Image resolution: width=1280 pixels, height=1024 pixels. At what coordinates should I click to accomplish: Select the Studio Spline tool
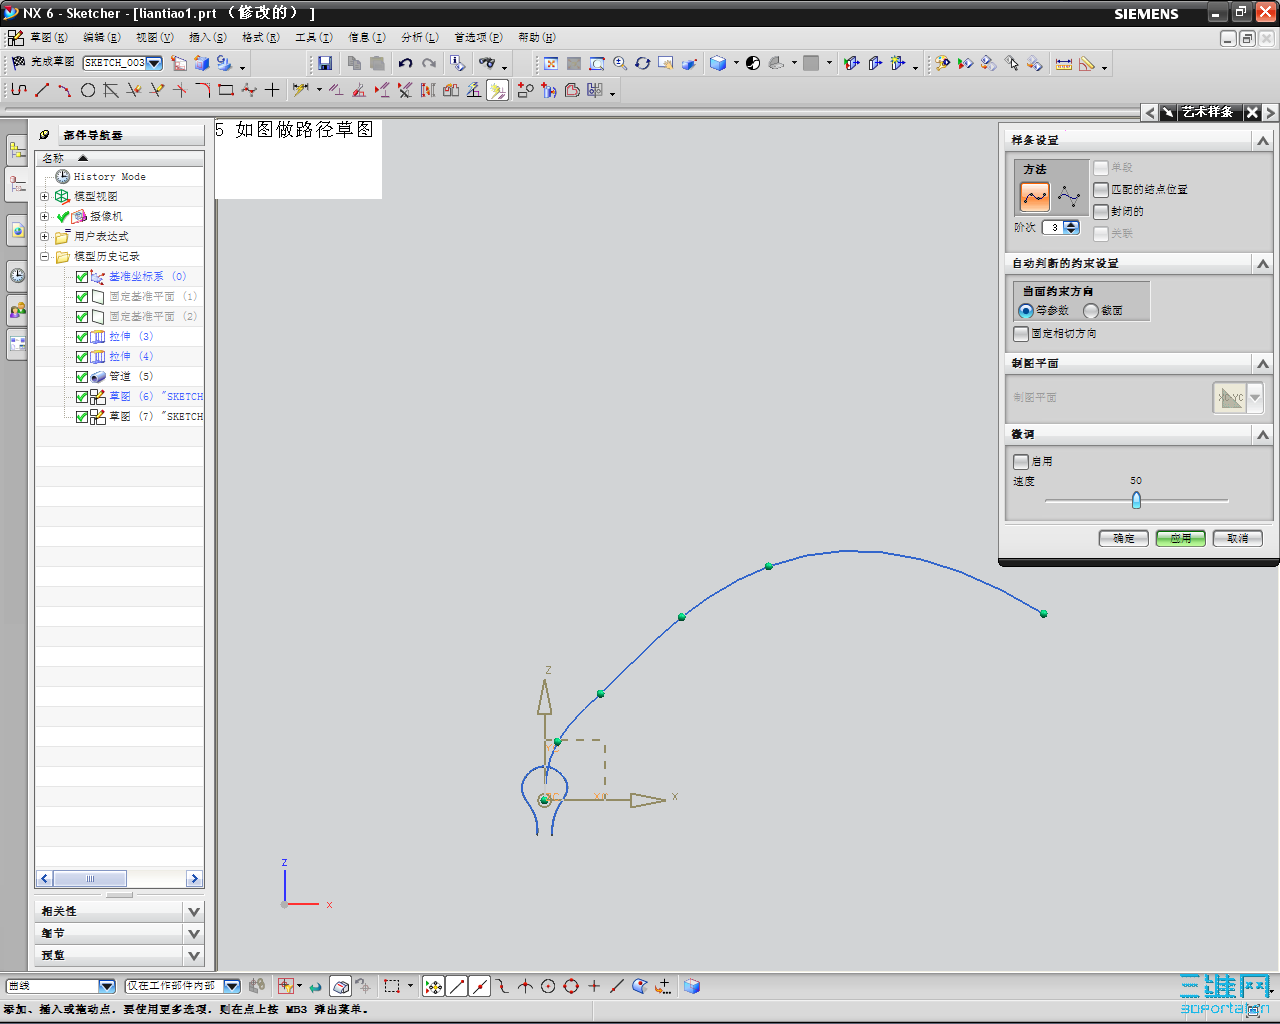(249, 90)
